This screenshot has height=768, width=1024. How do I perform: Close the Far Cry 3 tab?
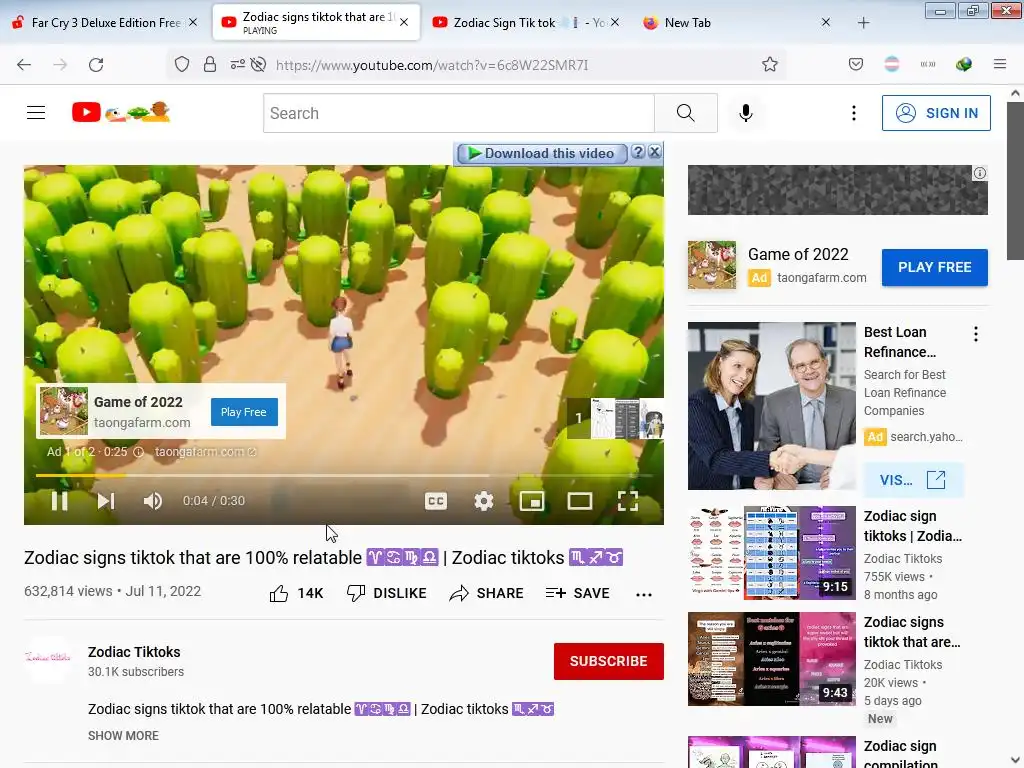(x=193, y=22)
